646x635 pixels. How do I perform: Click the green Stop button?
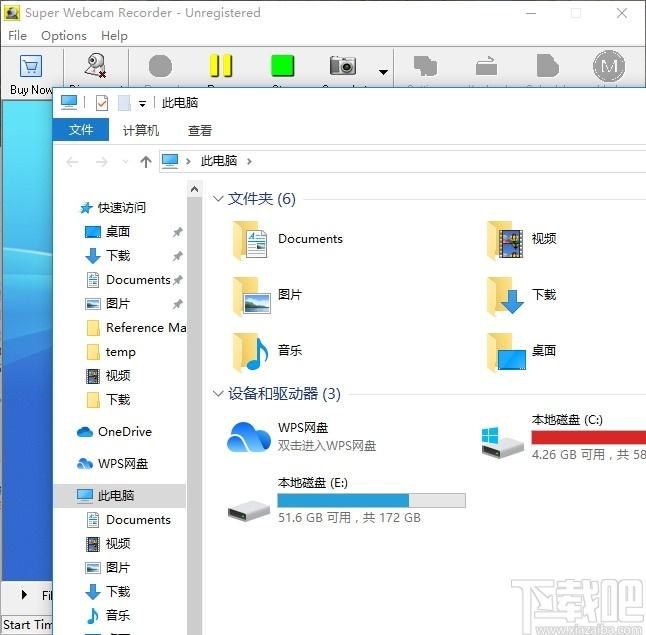[283, 66]
